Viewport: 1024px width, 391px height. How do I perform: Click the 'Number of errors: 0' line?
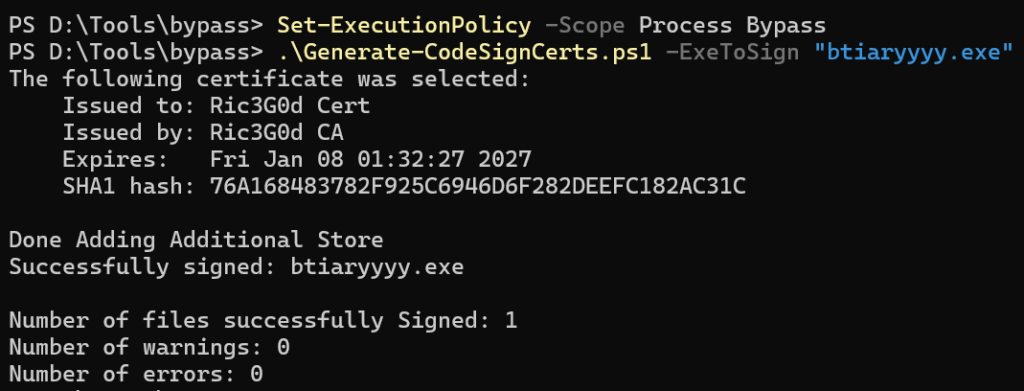136,374
